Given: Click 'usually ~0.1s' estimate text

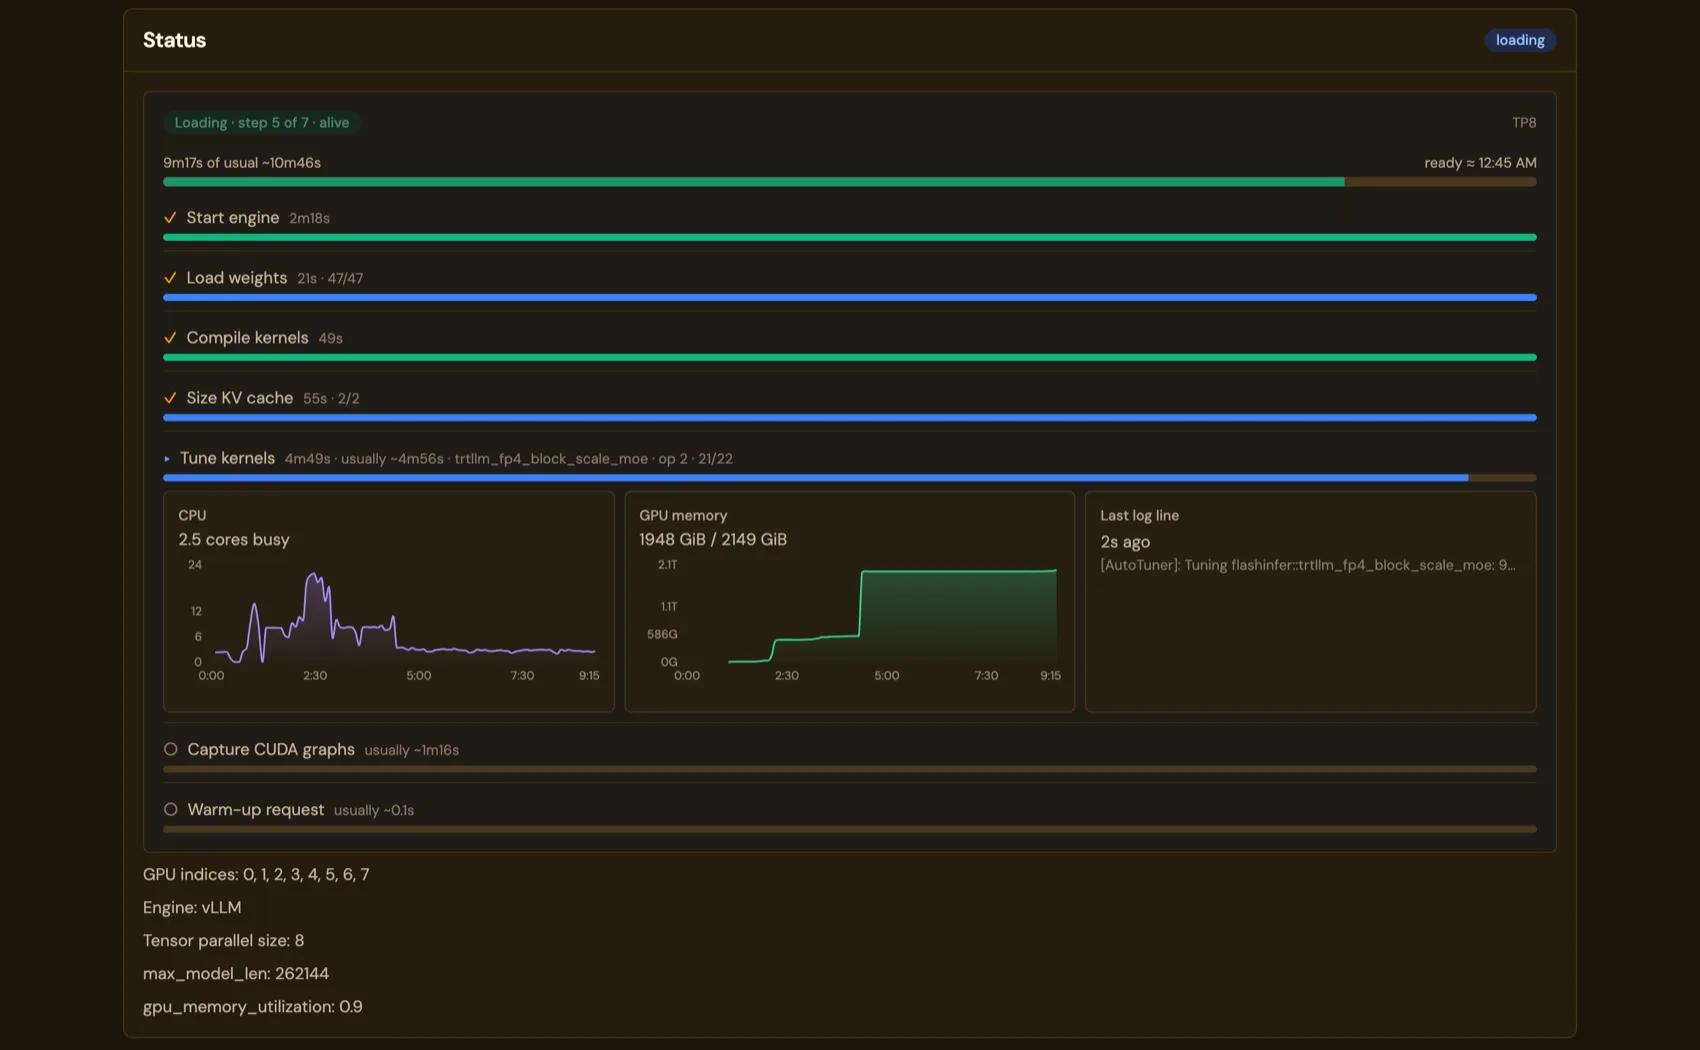Looking at the screenshot, I should coord(374,810).
